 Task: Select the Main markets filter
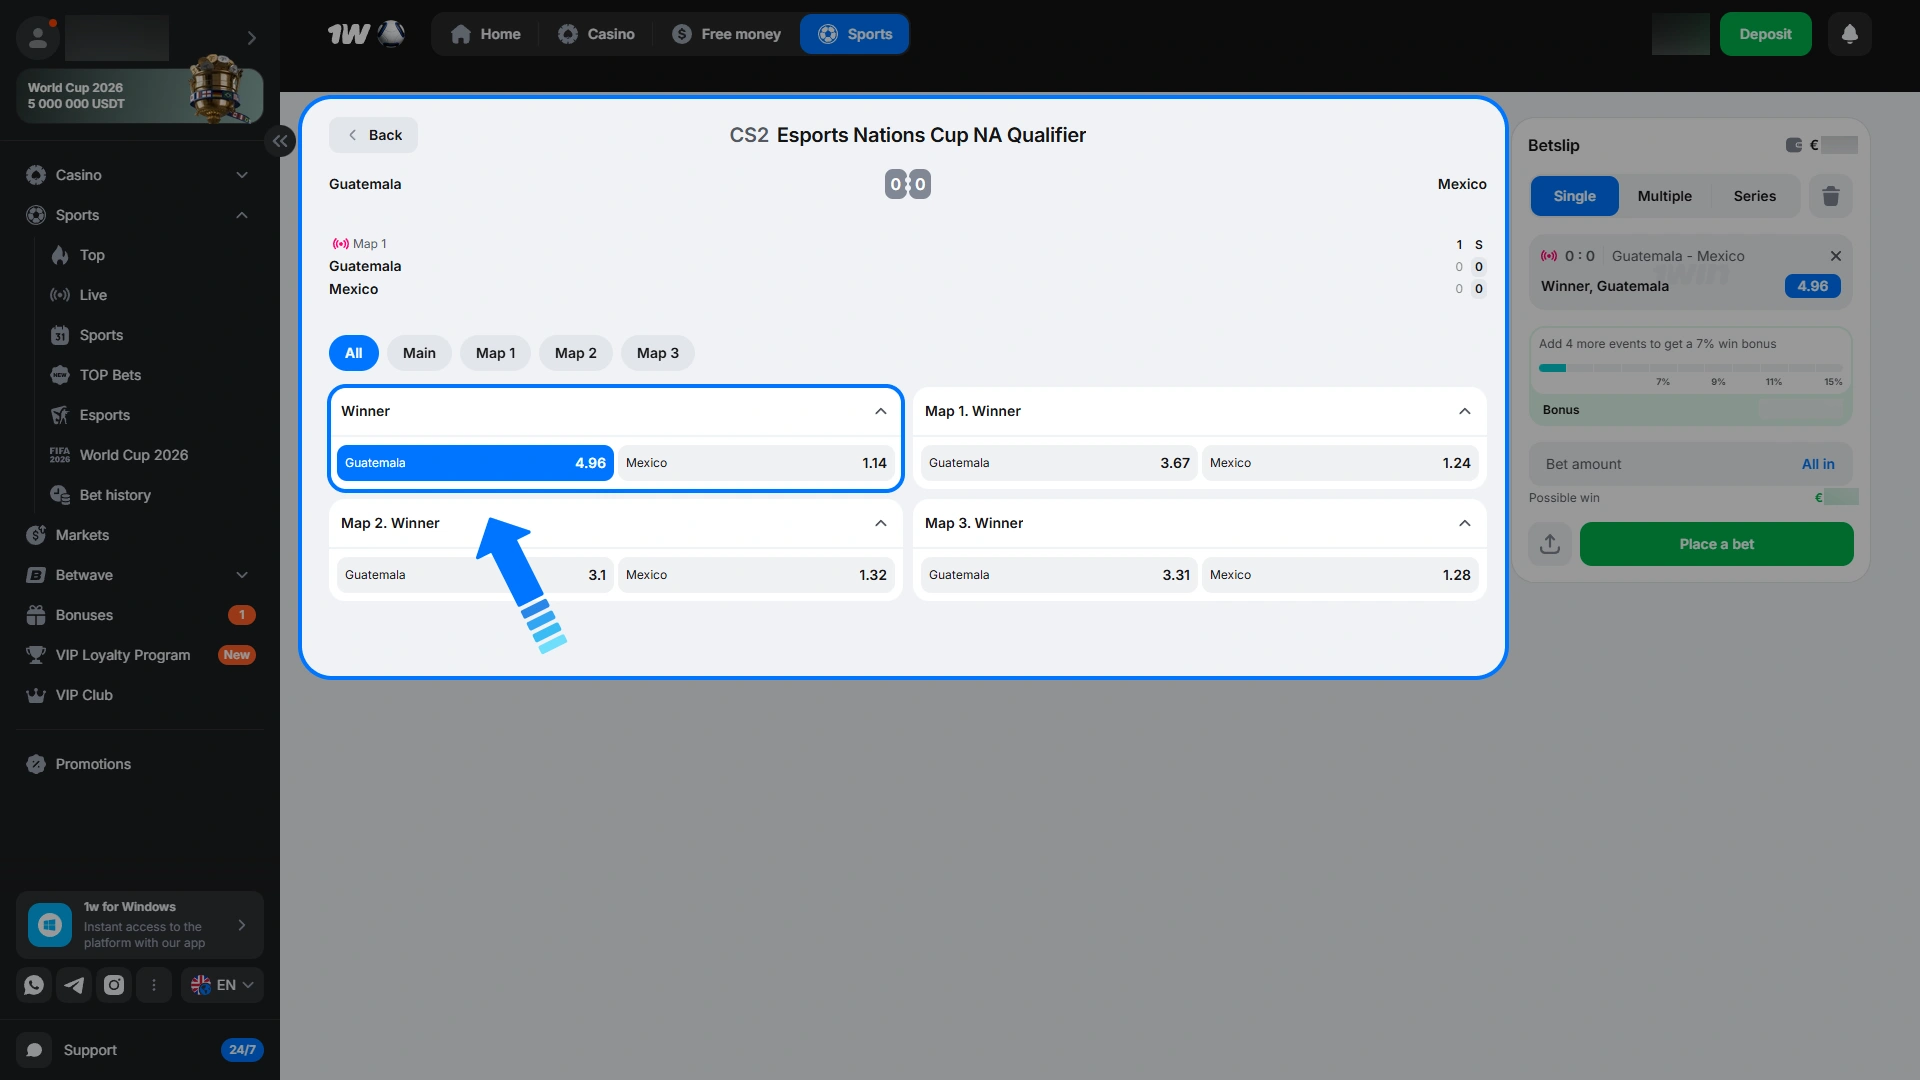pos(419,353)
